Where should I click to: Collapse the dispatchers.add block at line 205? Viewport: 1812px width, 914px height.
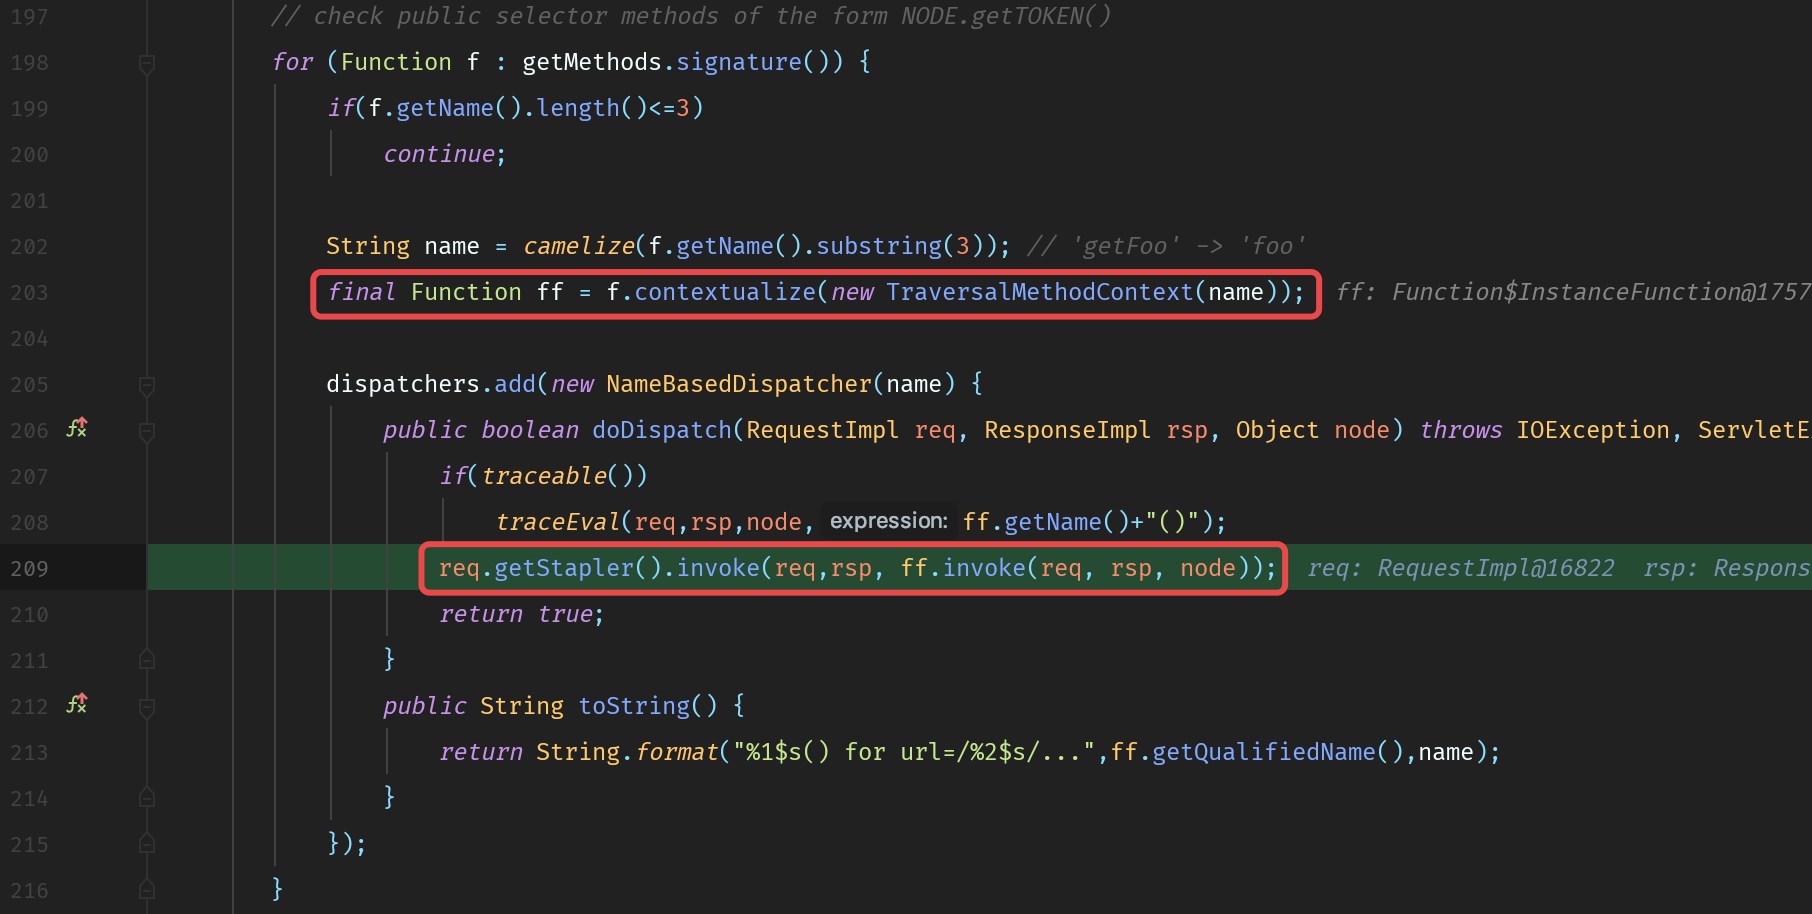click(x=147, y=386)
